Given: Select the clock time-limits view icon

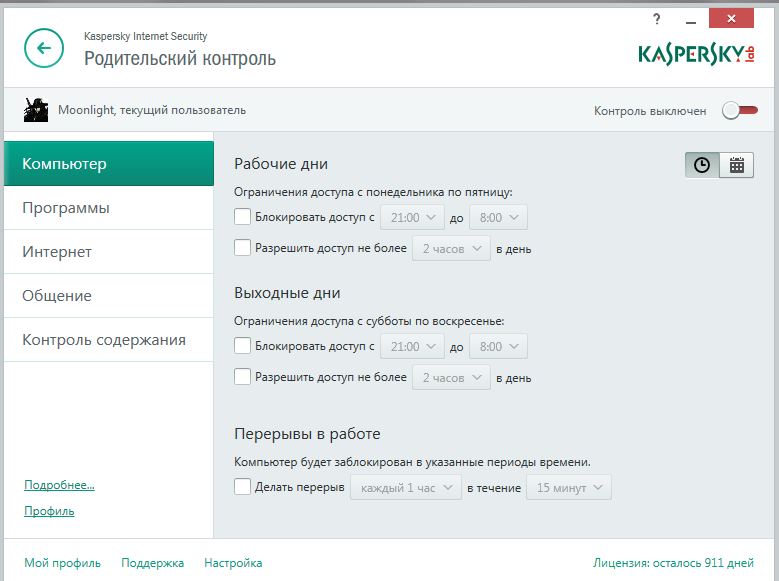Looking at the screenshot, I should pos(702,166).
